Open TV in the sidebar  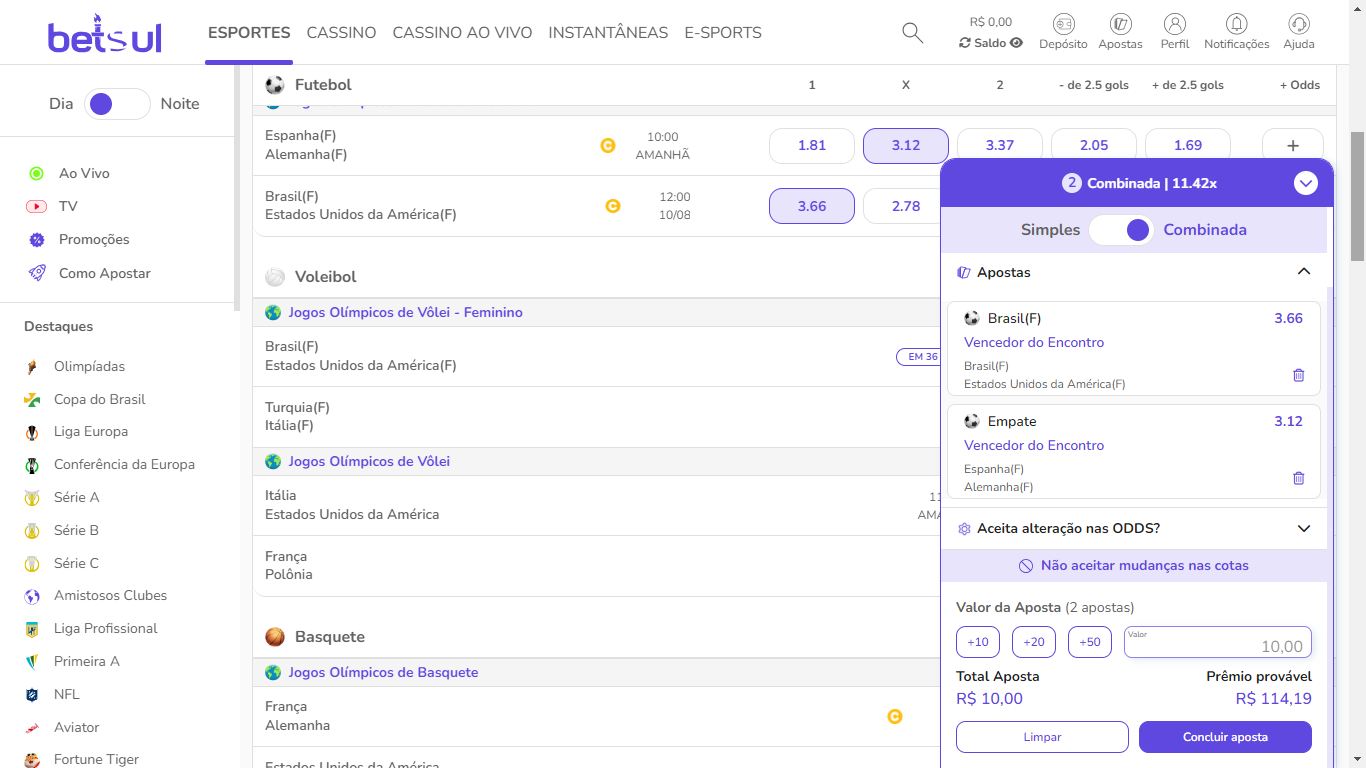tap(68, 206)
